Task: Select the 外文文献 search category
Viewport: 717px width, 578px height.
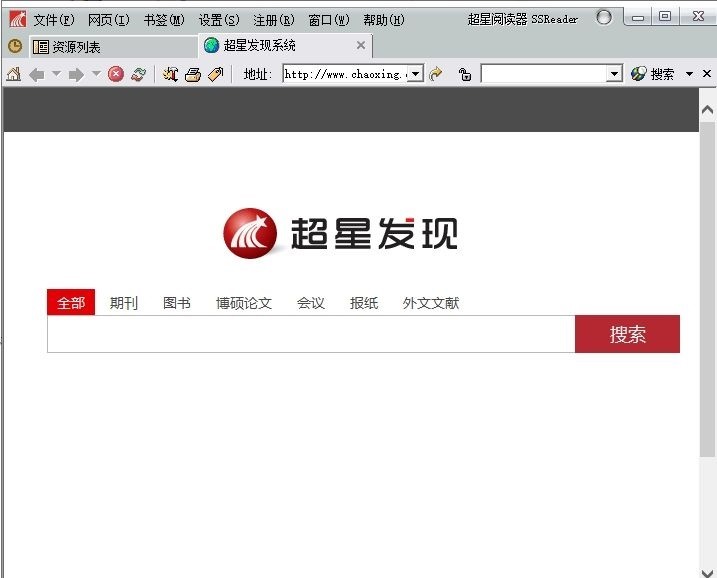Action: point(431,303)
